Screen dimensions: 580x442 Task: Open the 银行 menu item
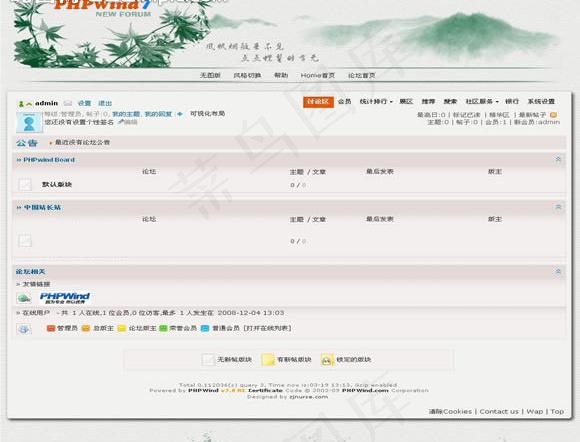pos(512,101)
